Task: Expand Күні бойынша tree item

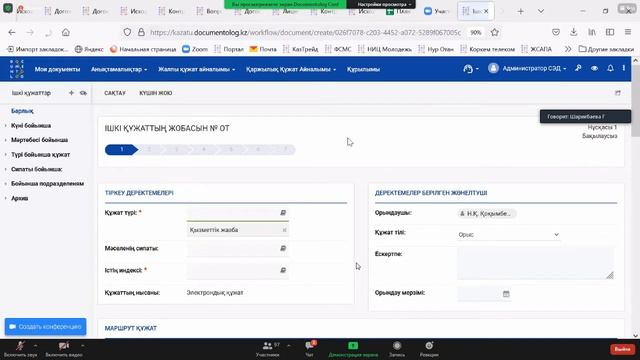Action: [x=31, y=126]
